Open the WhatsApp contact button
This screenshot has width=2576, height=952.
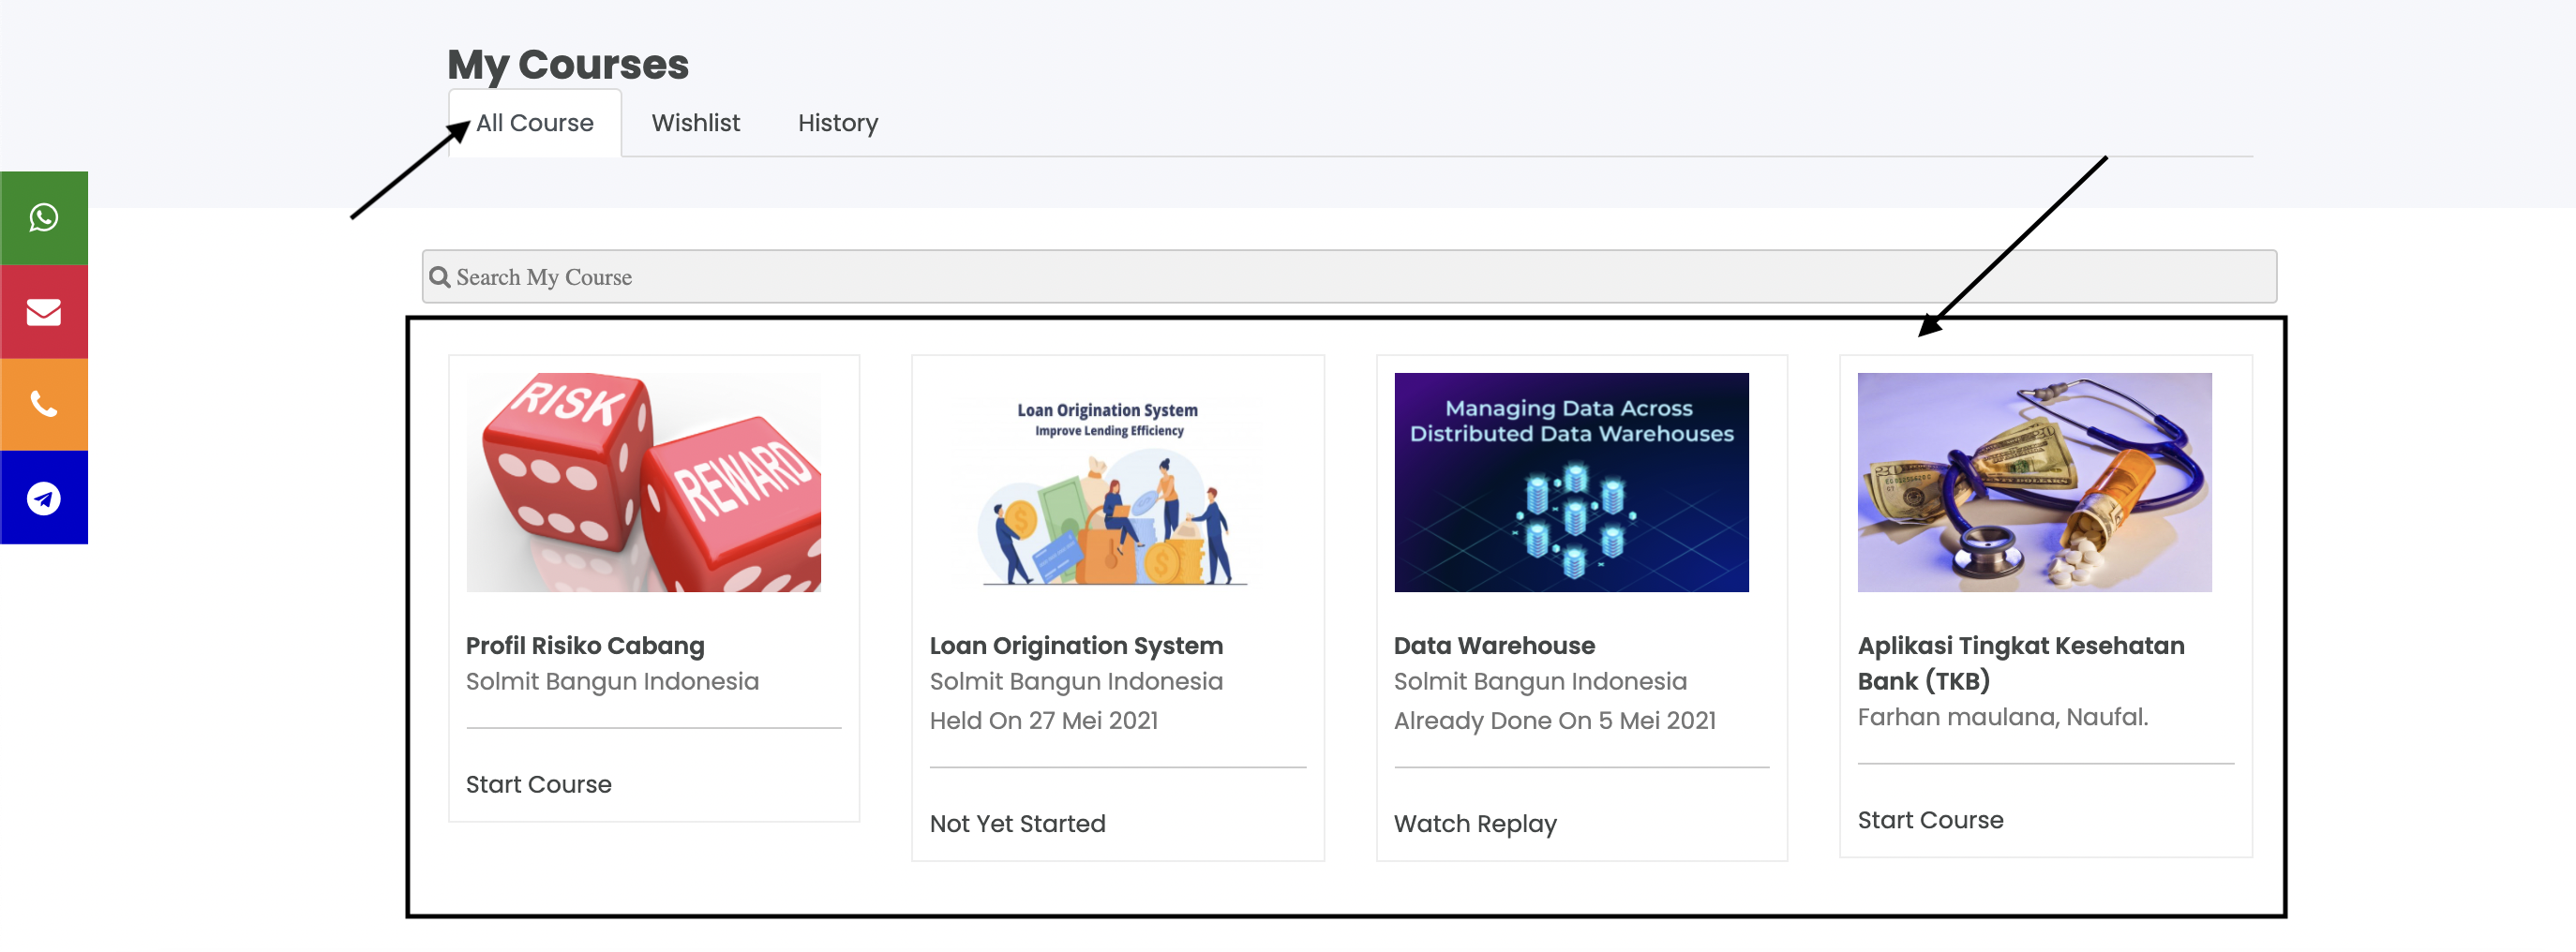[44, 218]
